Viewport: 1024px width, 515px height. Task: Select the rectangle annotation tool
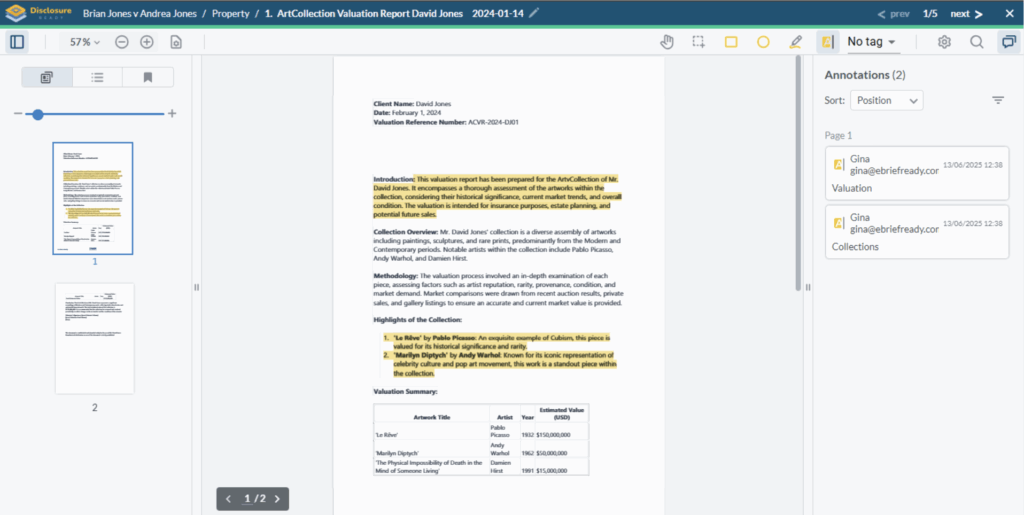(x=731, y=42)
